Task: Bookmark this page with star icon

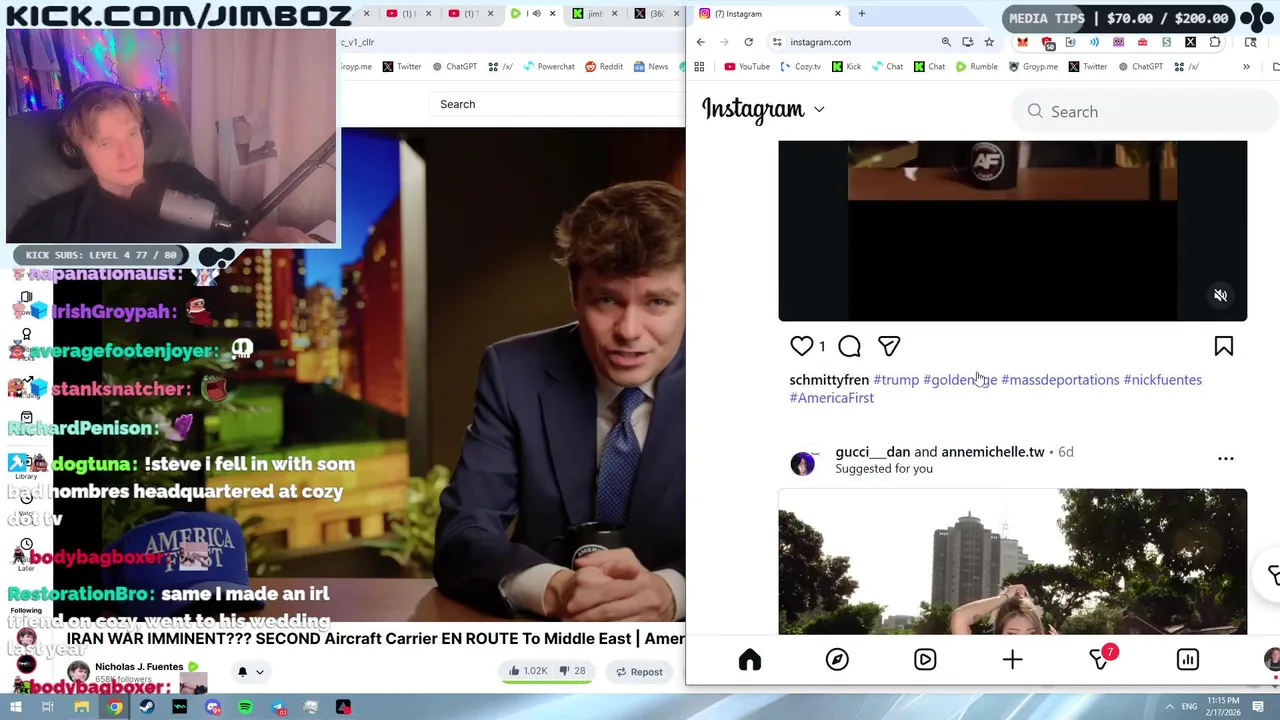Action: coord(989,42)
